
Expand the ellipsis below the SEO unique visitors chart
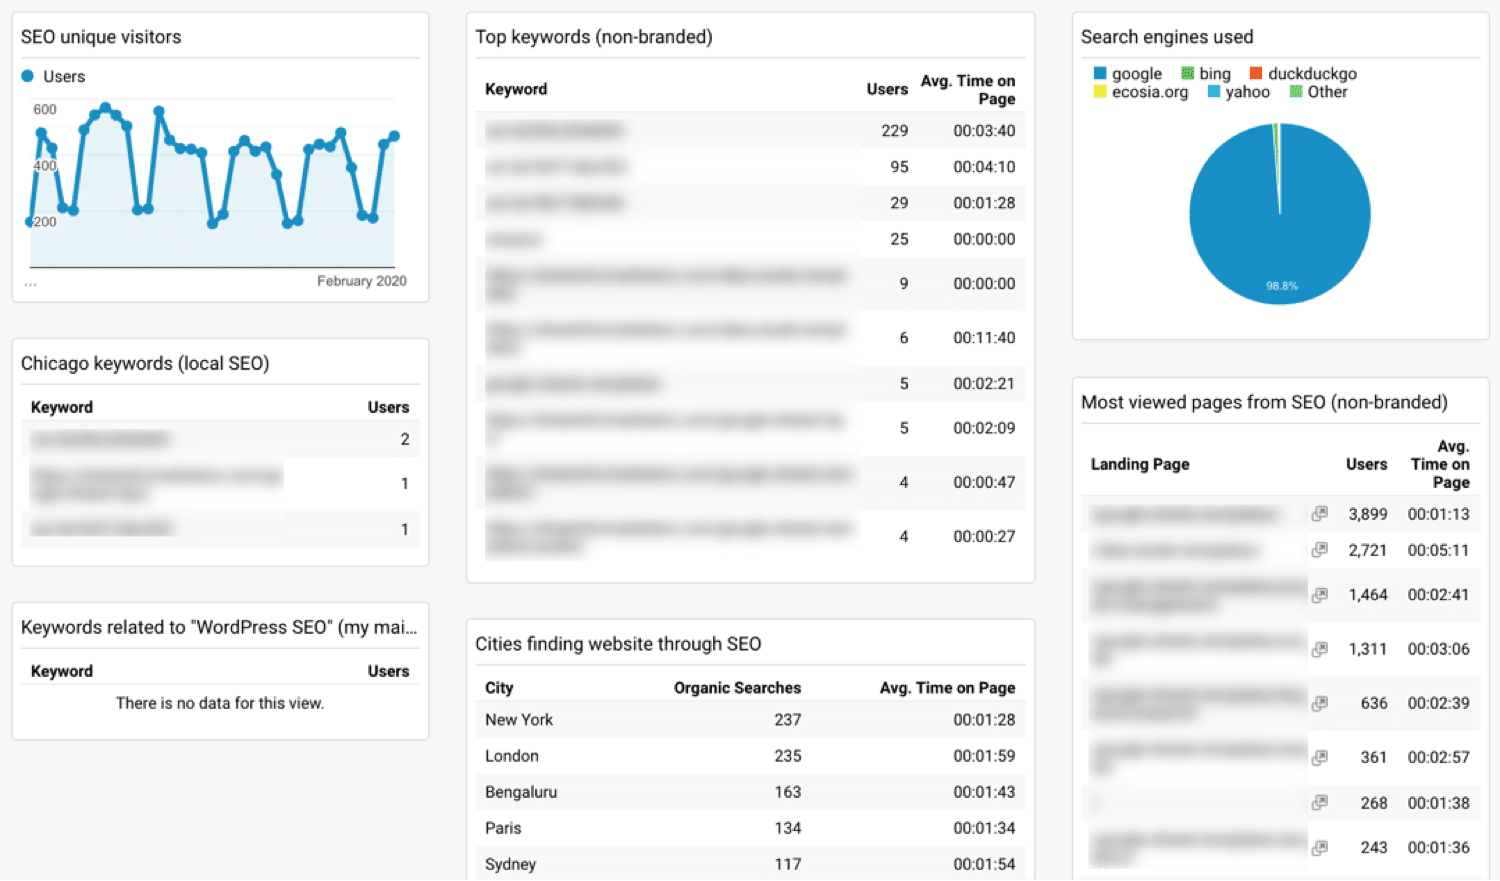coord(30,283)
